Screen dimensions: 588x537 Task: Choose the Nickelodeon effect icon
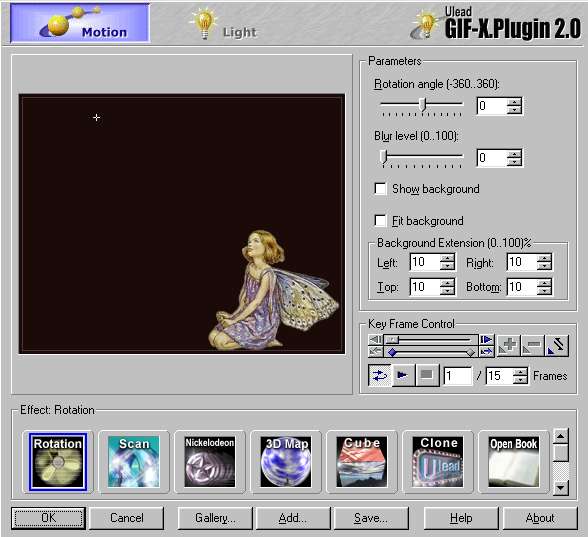click(210, 462)
